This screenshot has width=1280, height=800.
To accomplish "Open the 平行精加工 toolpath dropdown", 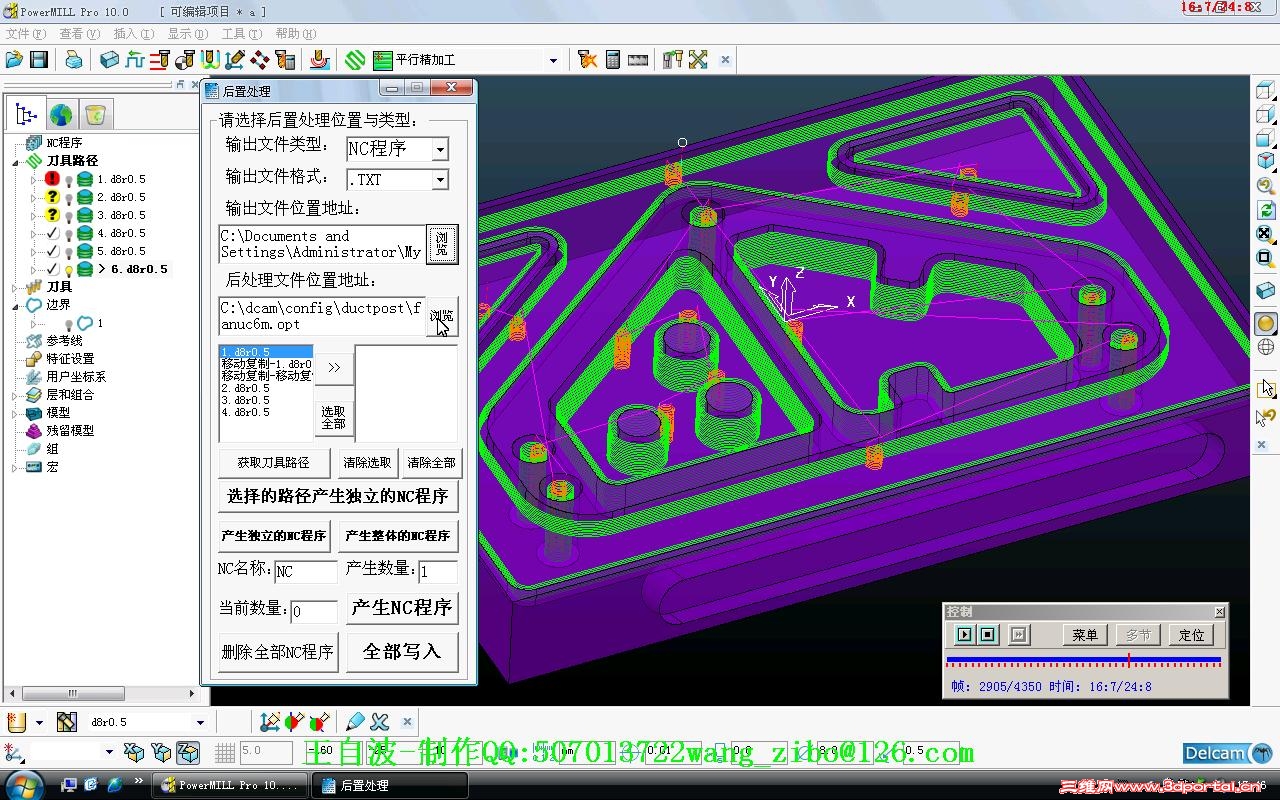I will point(553,60).
